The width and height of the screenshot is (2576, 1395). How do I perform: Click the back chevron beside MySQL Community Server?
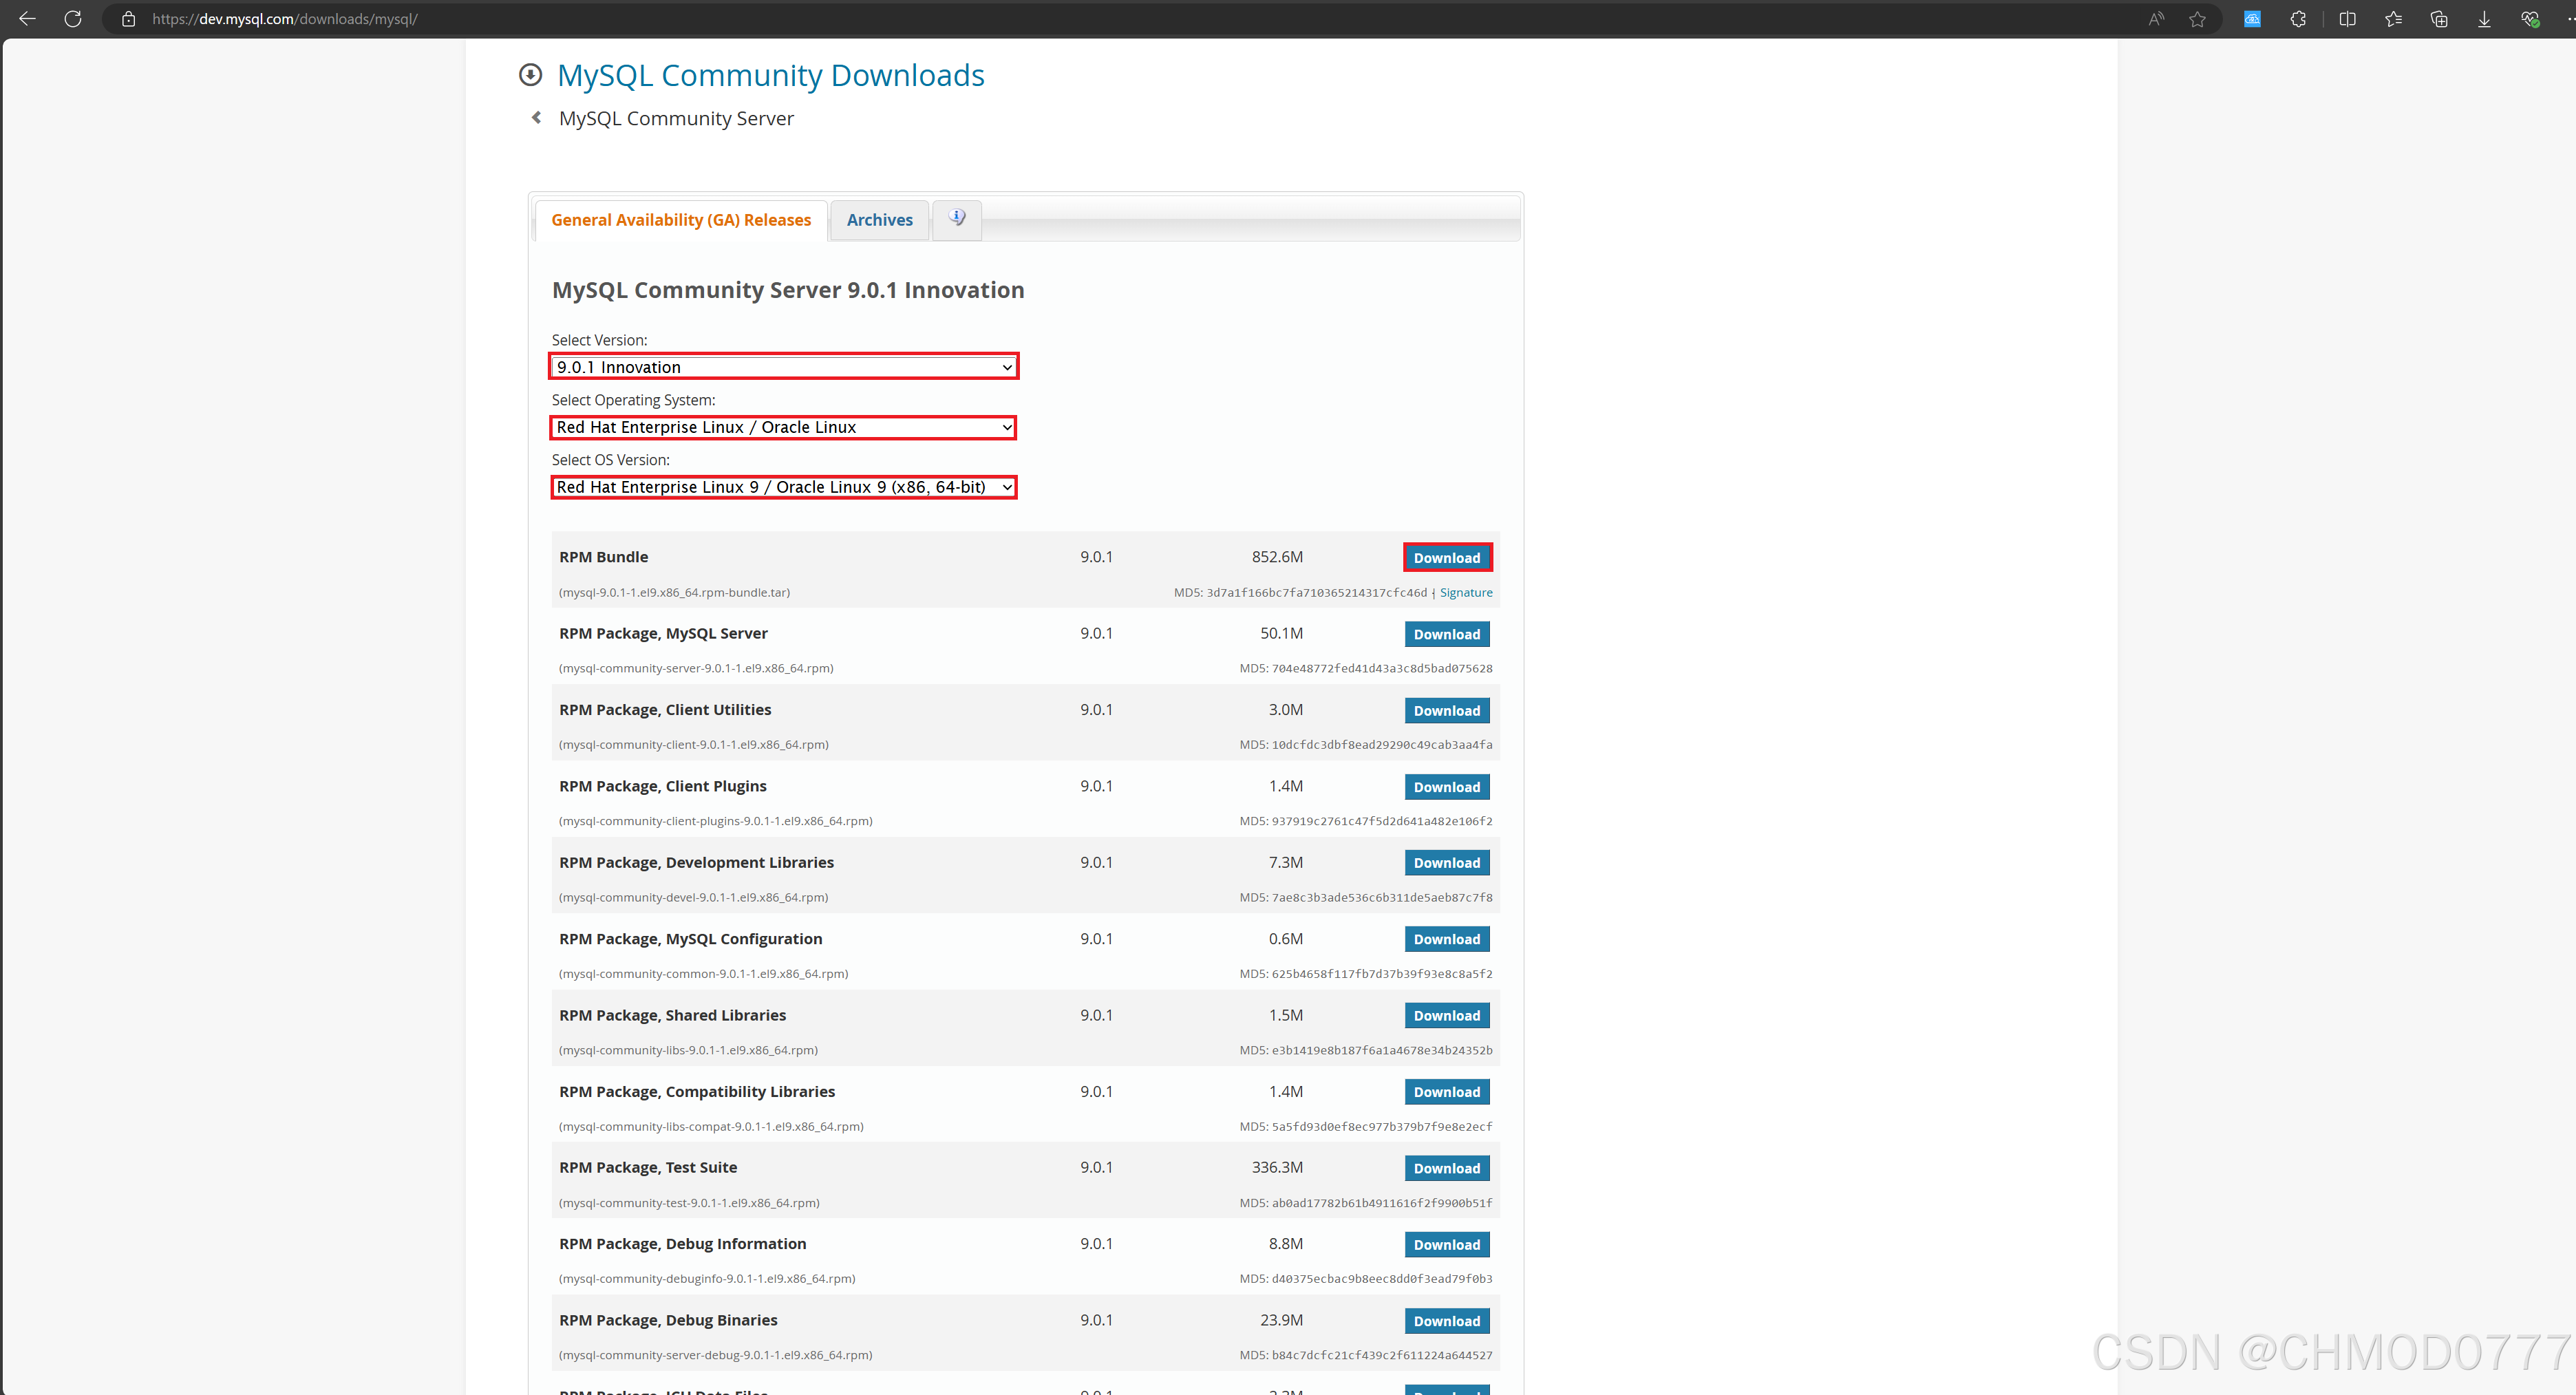click(537, 118)
